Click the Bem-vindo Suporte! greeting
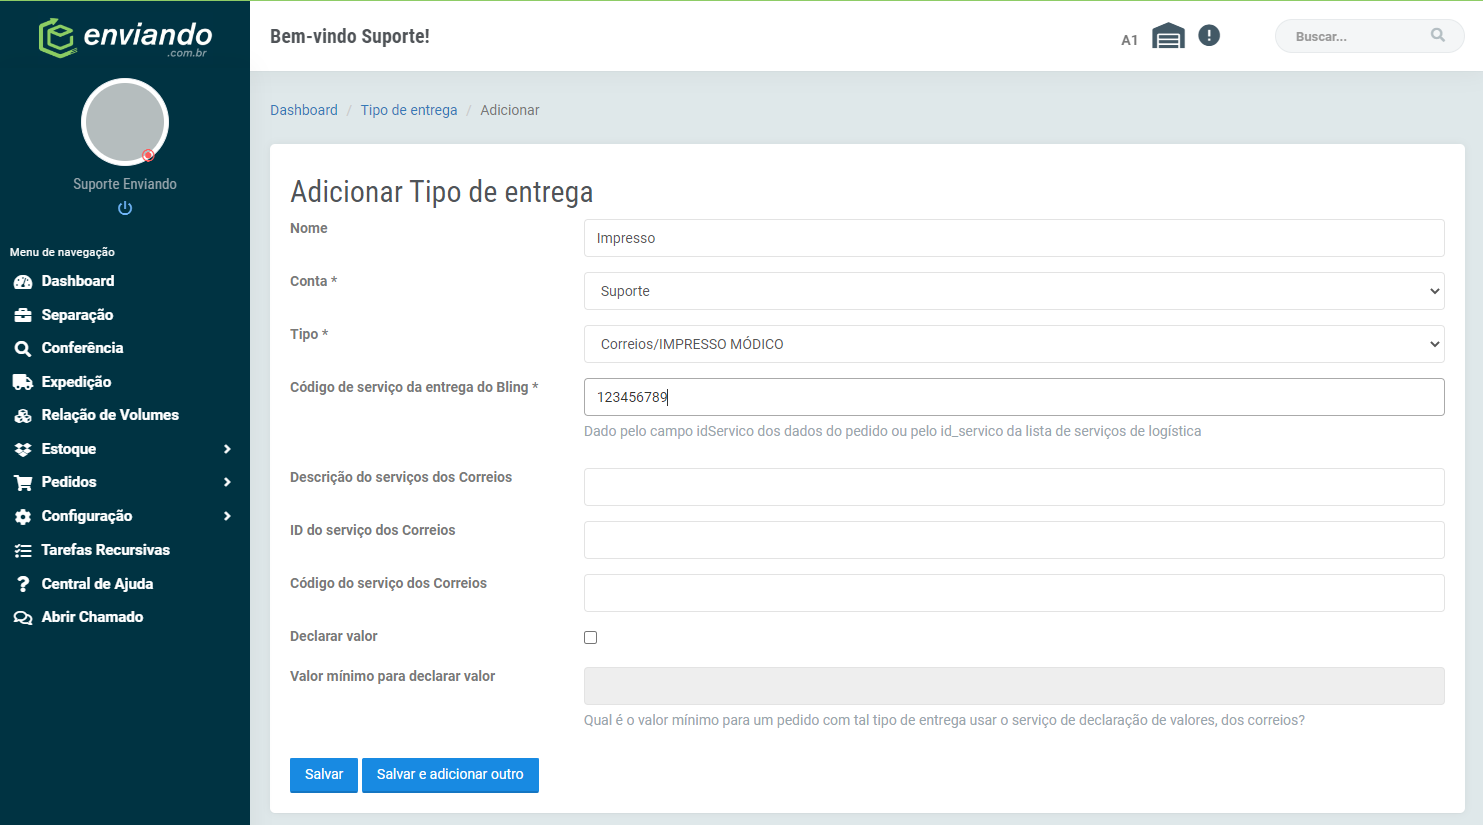 [350, 36]
